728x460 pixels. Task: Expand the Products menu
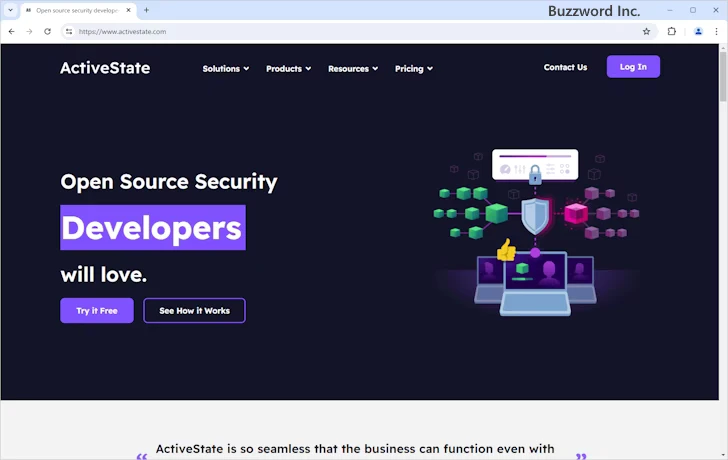click(288, 69)
